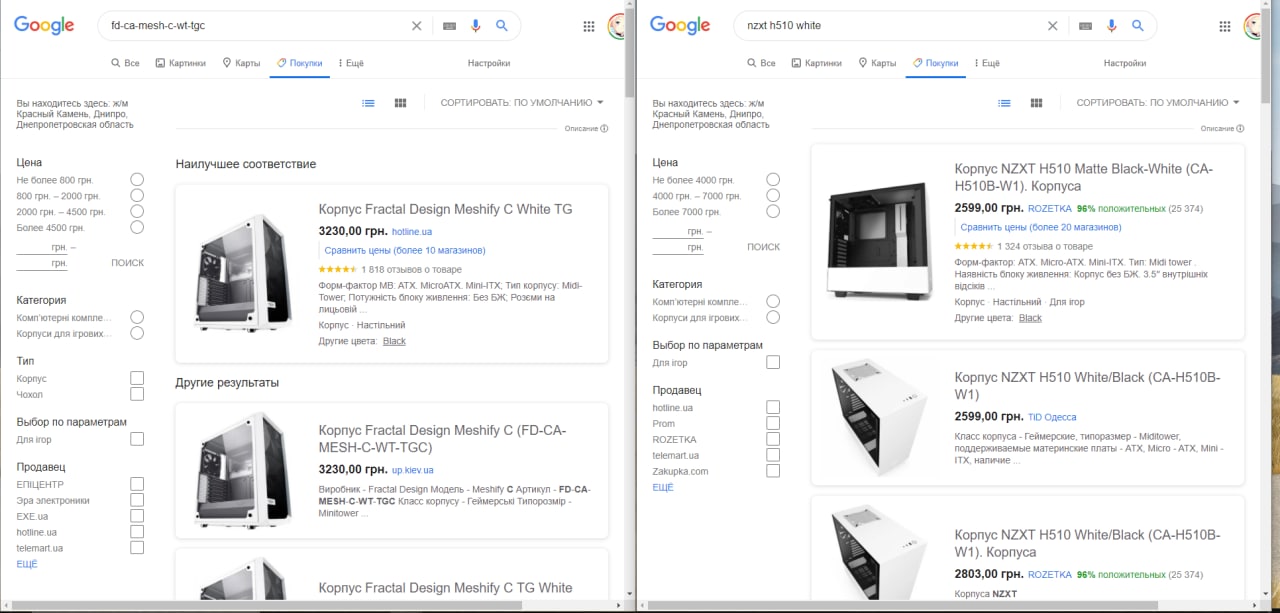1280x613 pixels.
Task: Open Google apps grid in left window
Action: click(589, 26)
